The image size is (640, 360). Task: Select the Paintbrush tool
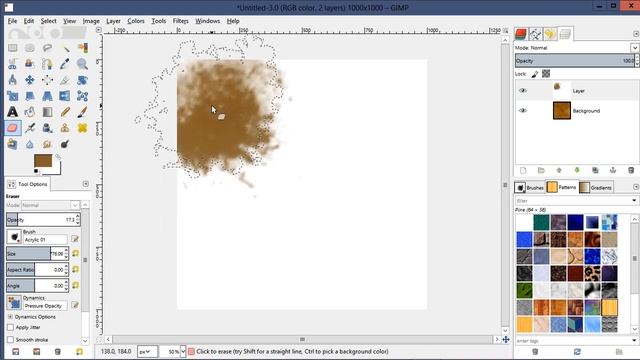coord(82,112)
